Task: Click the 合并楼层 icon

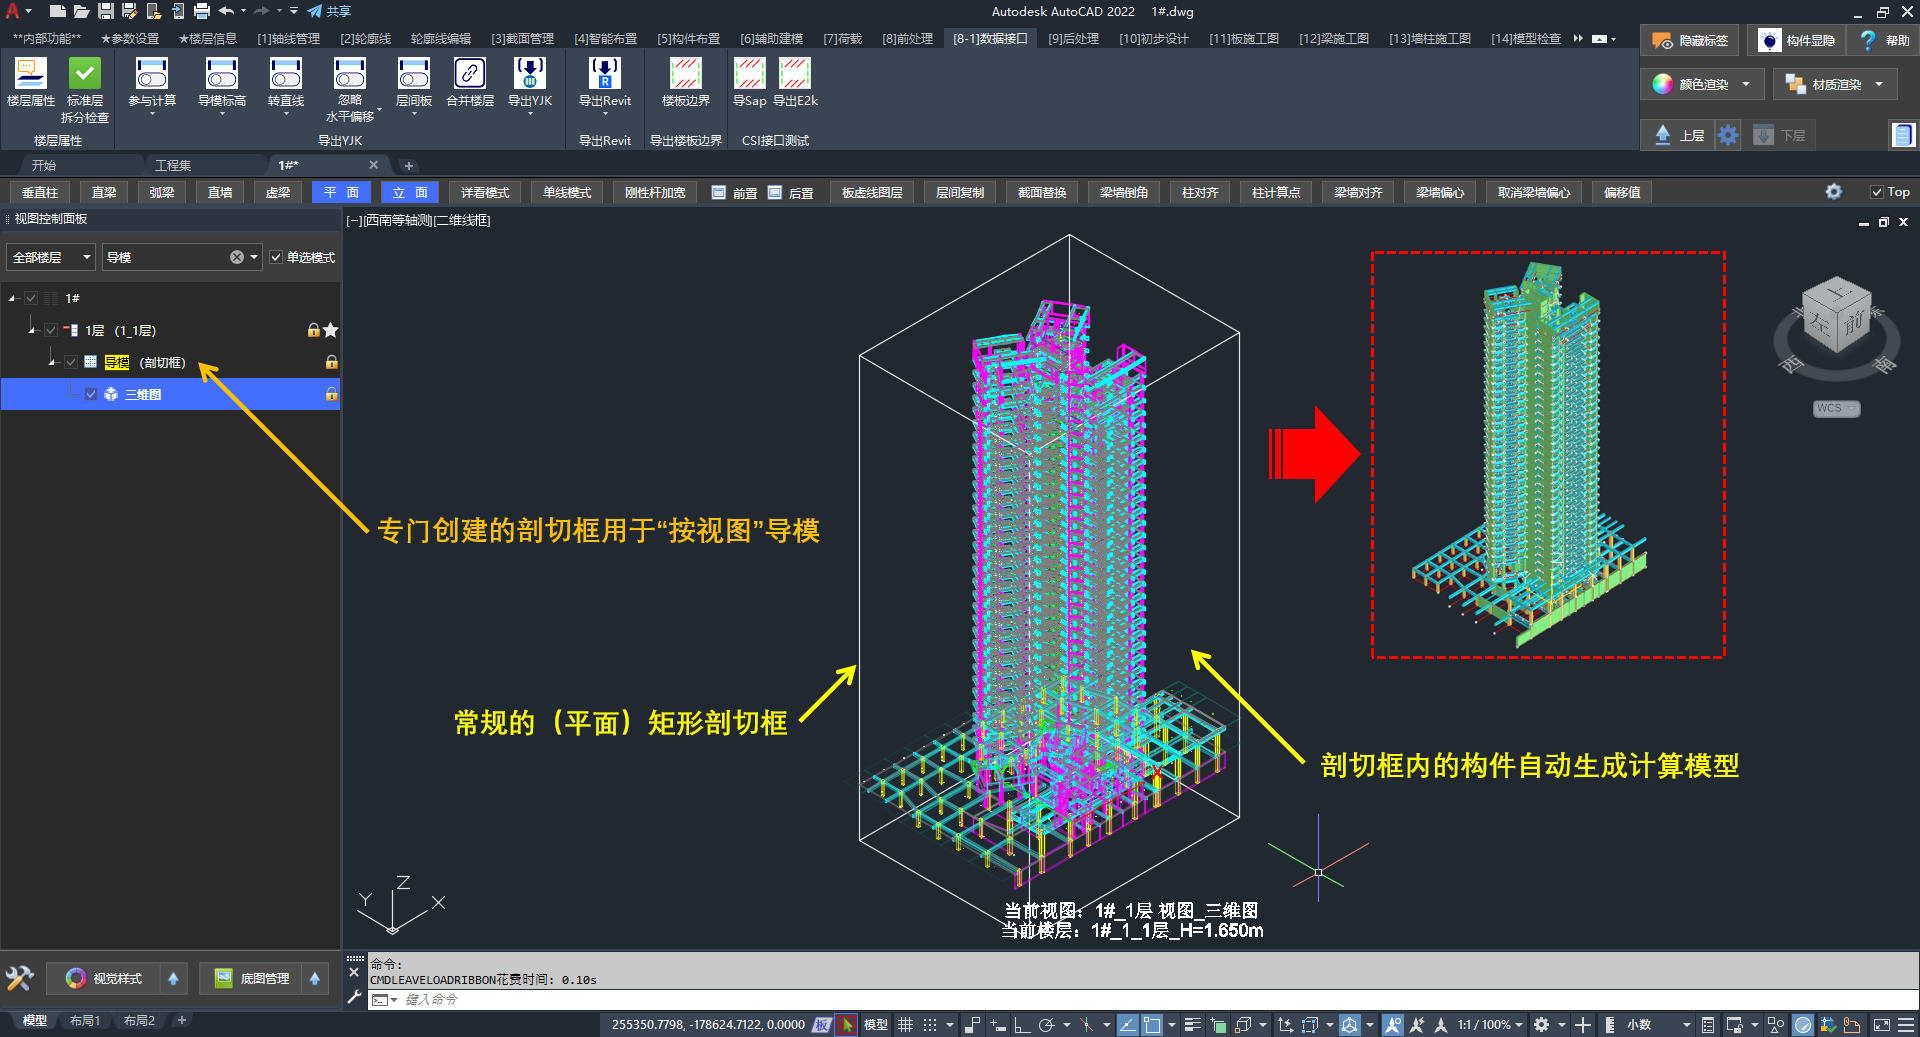Action: pyautogui.click(x=470, y=75)
